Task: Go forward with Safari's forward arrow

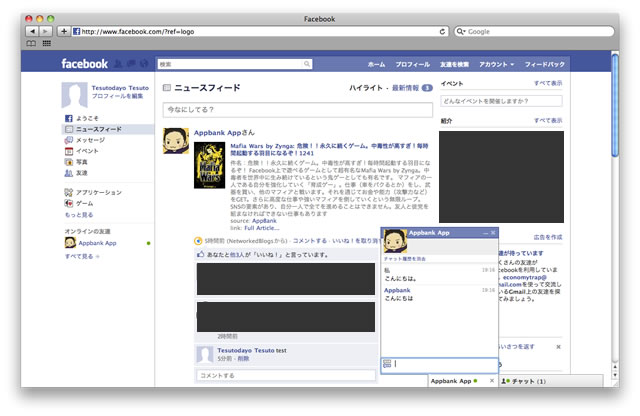Action: coord(46,31)
